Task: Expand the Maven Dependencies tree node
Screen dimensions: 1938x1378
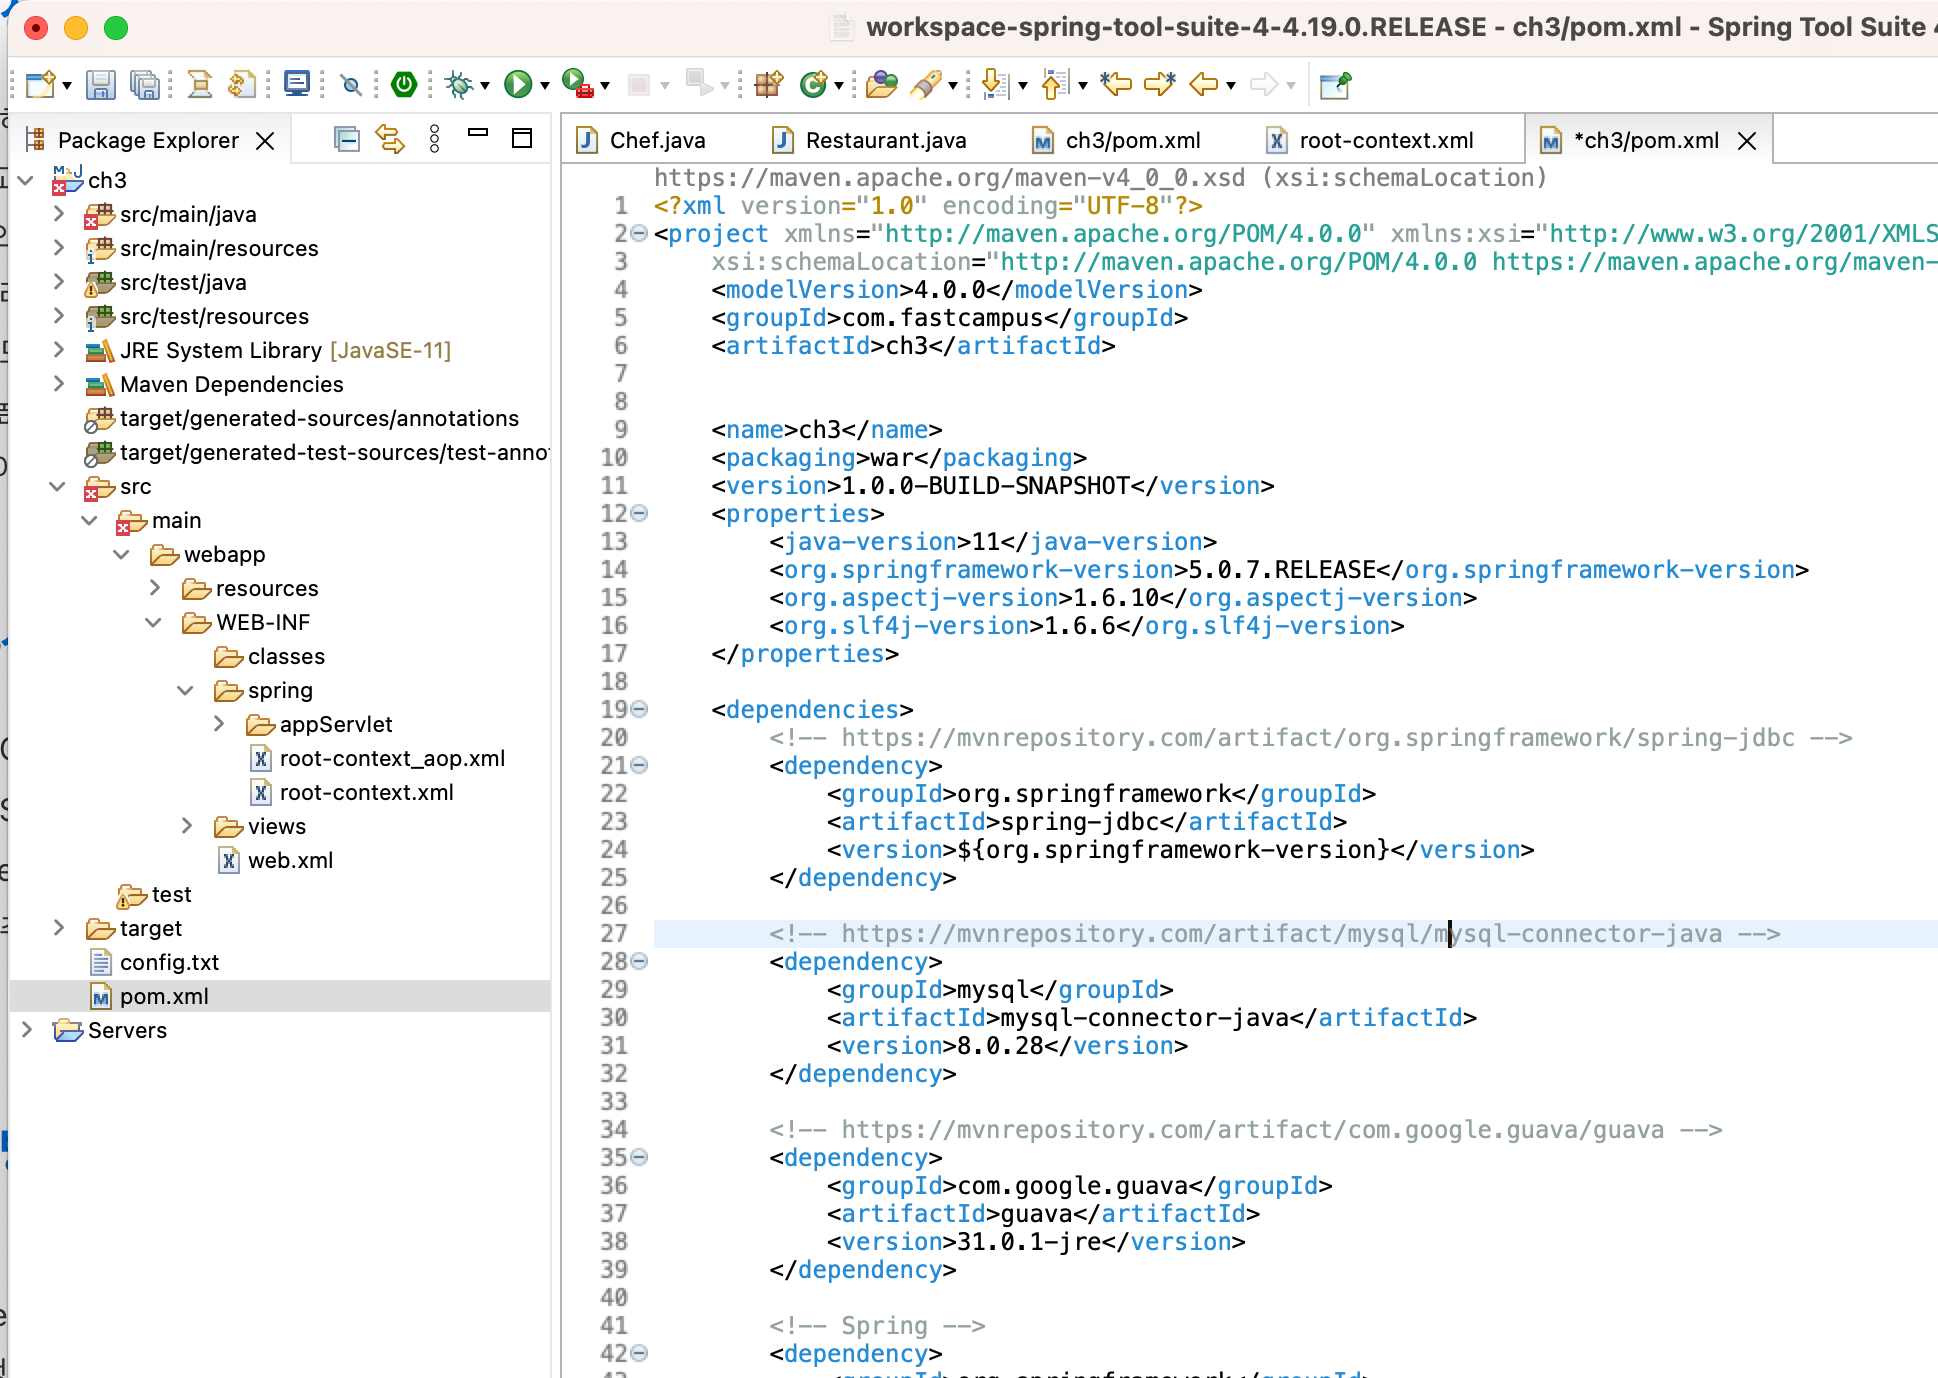Action: tap(59, 384)
